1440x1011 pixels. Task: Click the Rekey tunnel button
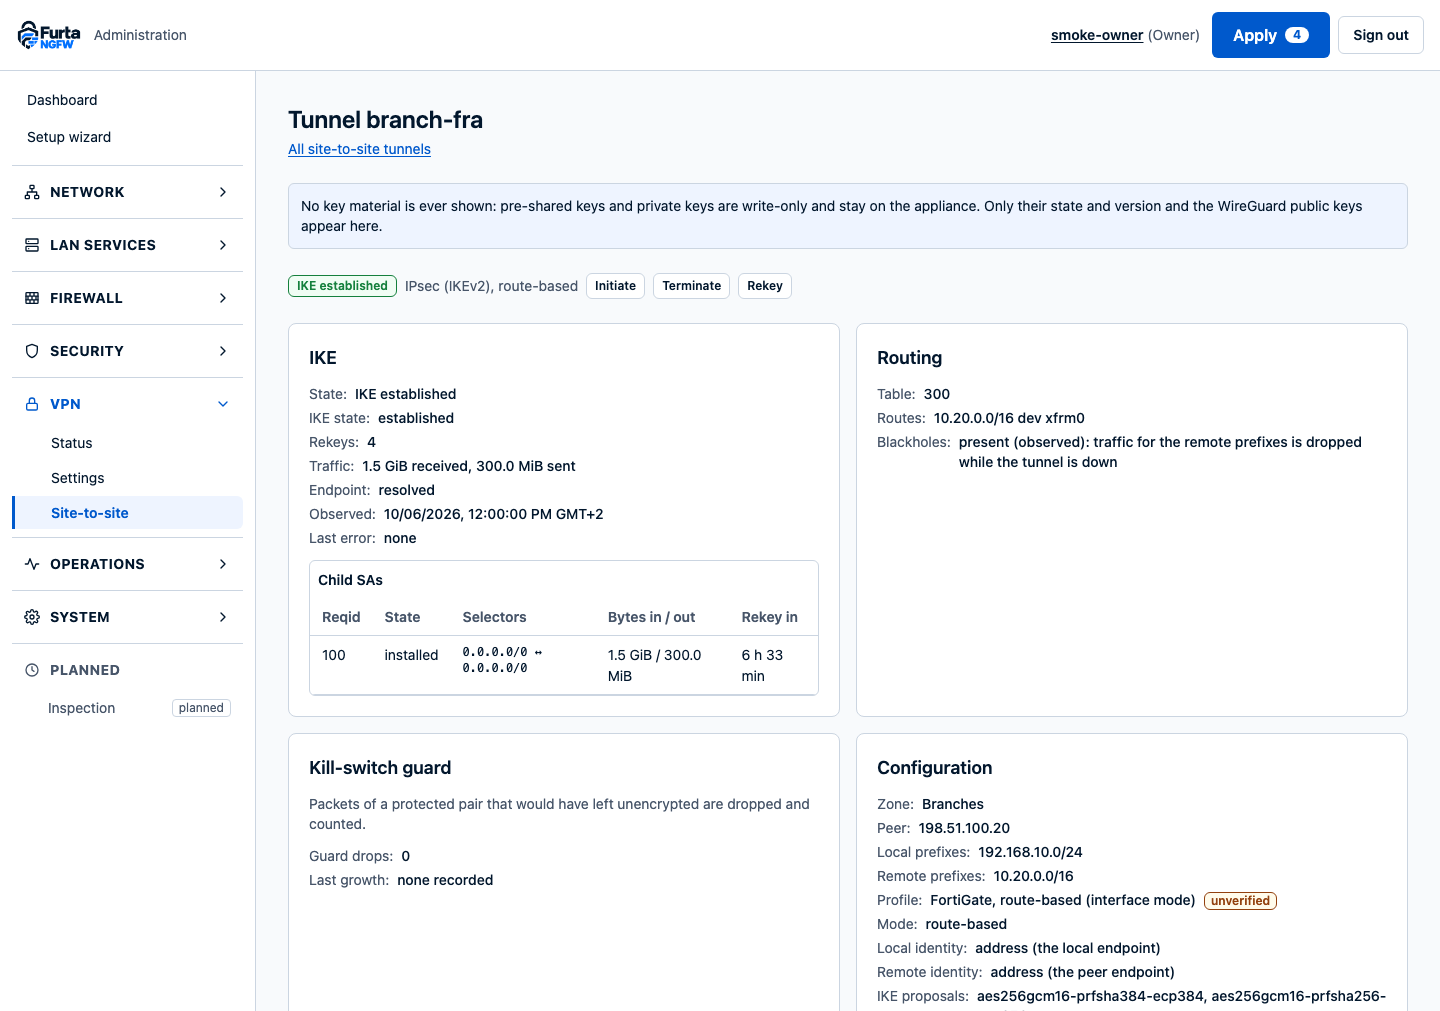[x=765, y=286]
